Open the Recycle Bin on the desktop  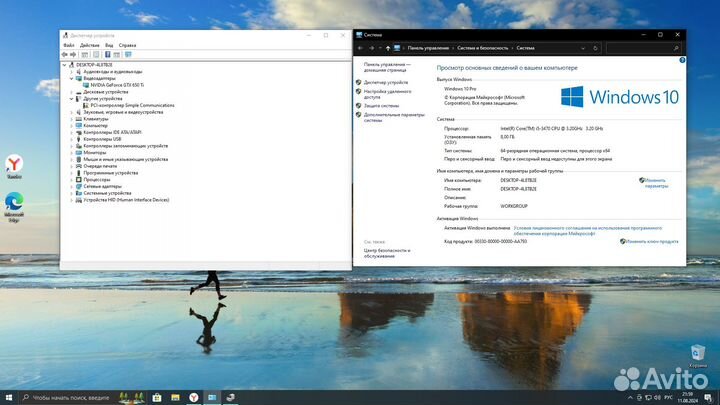click(x=697, y=354)
